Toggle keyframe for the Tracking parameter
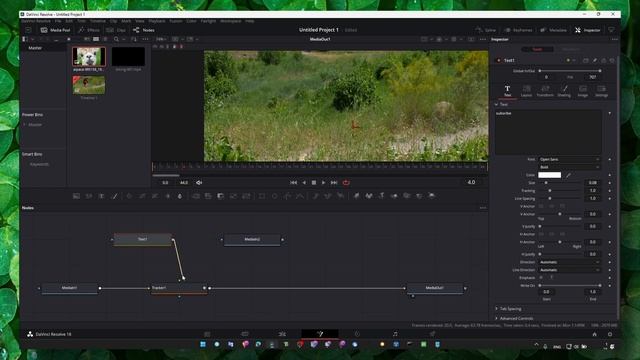Viewport: 640px width, 360px height. coord(610,191)
